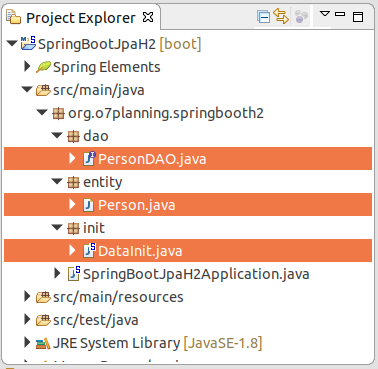378x369 pixels.
Task: Click the Collapse All toolbar icon
Action: tap(263, 17)
